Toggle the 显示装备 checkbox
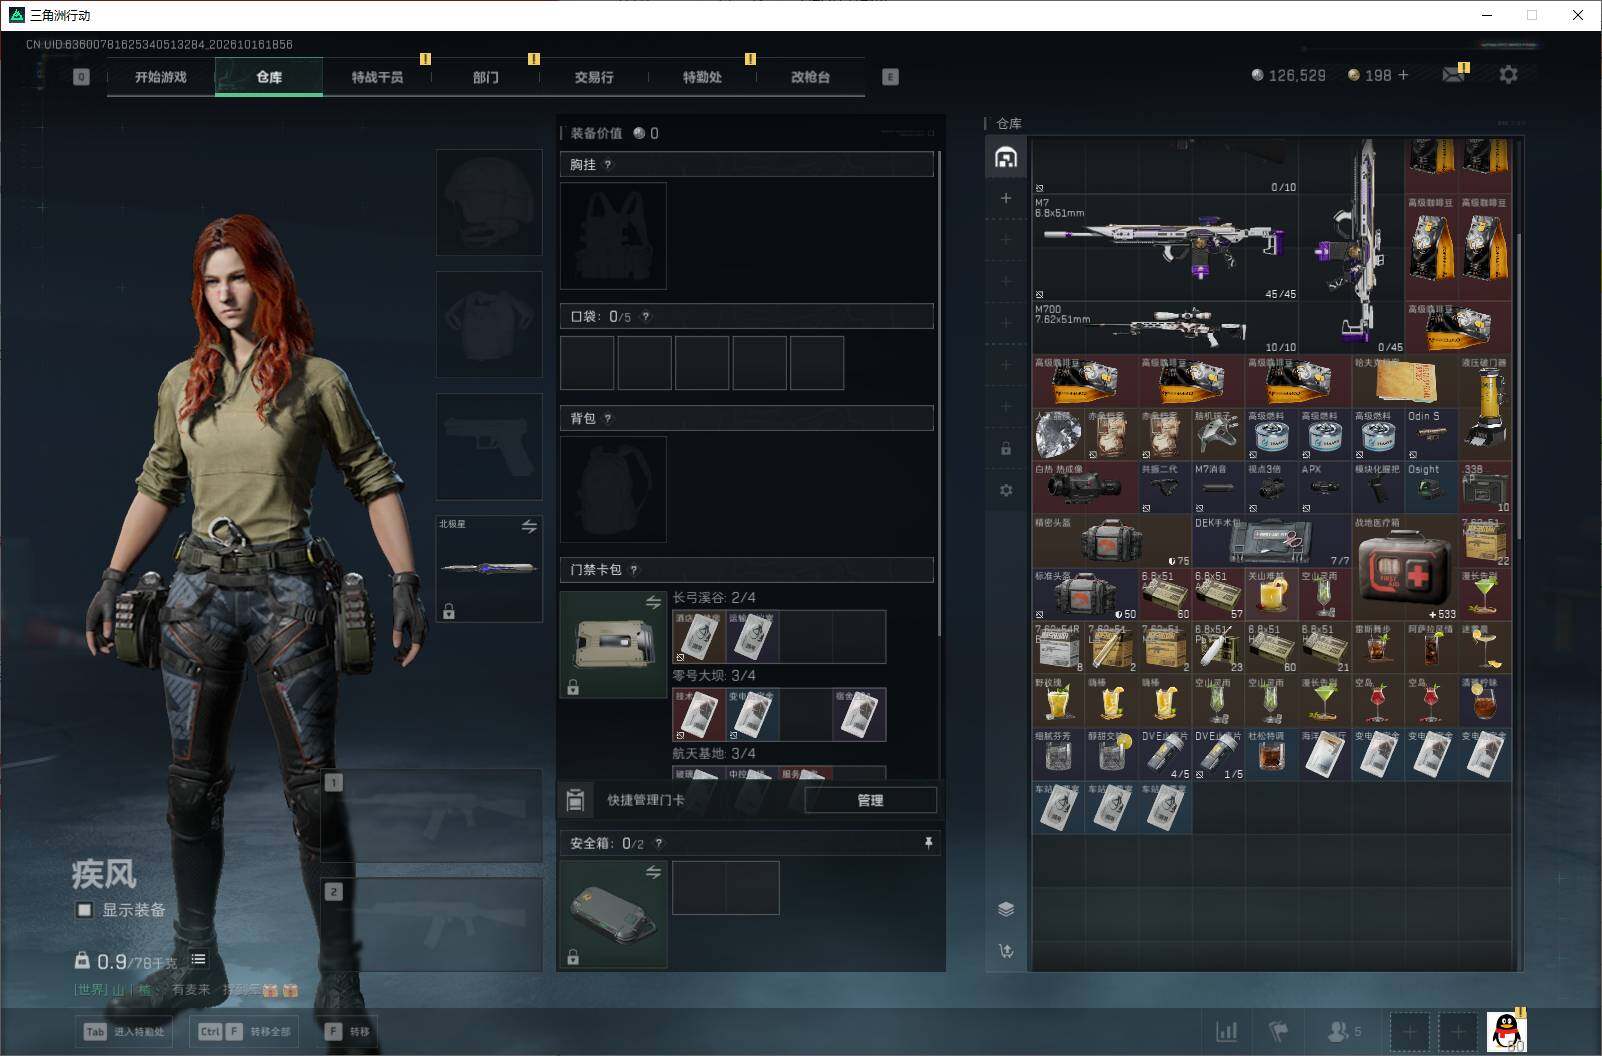Viewport: 1602px width, 1056px height. pyautogui.click(x=85, y=910)
